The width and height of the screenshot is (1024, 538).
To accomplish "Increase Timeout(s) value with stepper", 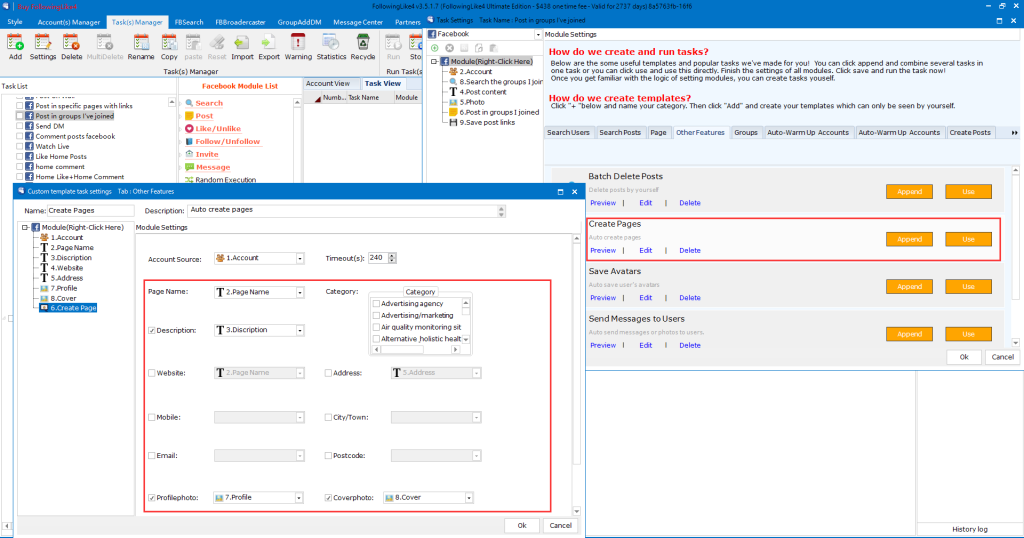I will [392, 255].
